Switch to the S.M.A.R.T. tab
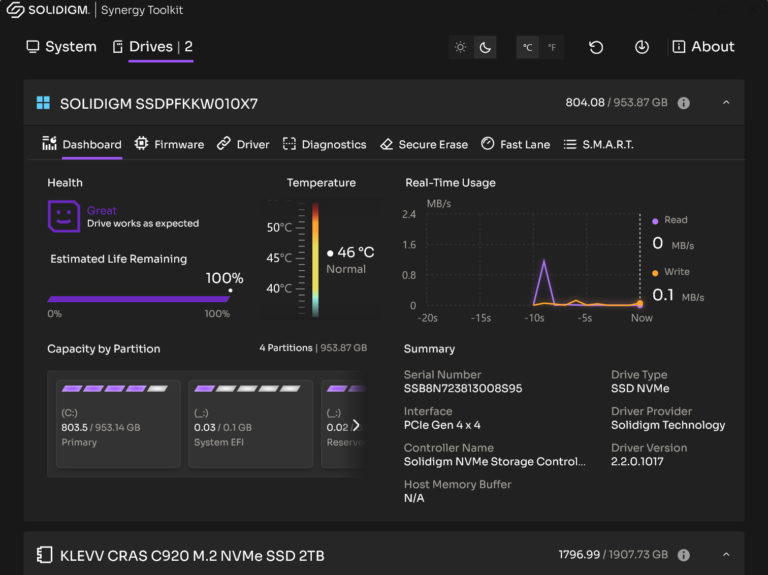768x575 pixels. click(x=598, y=144)
